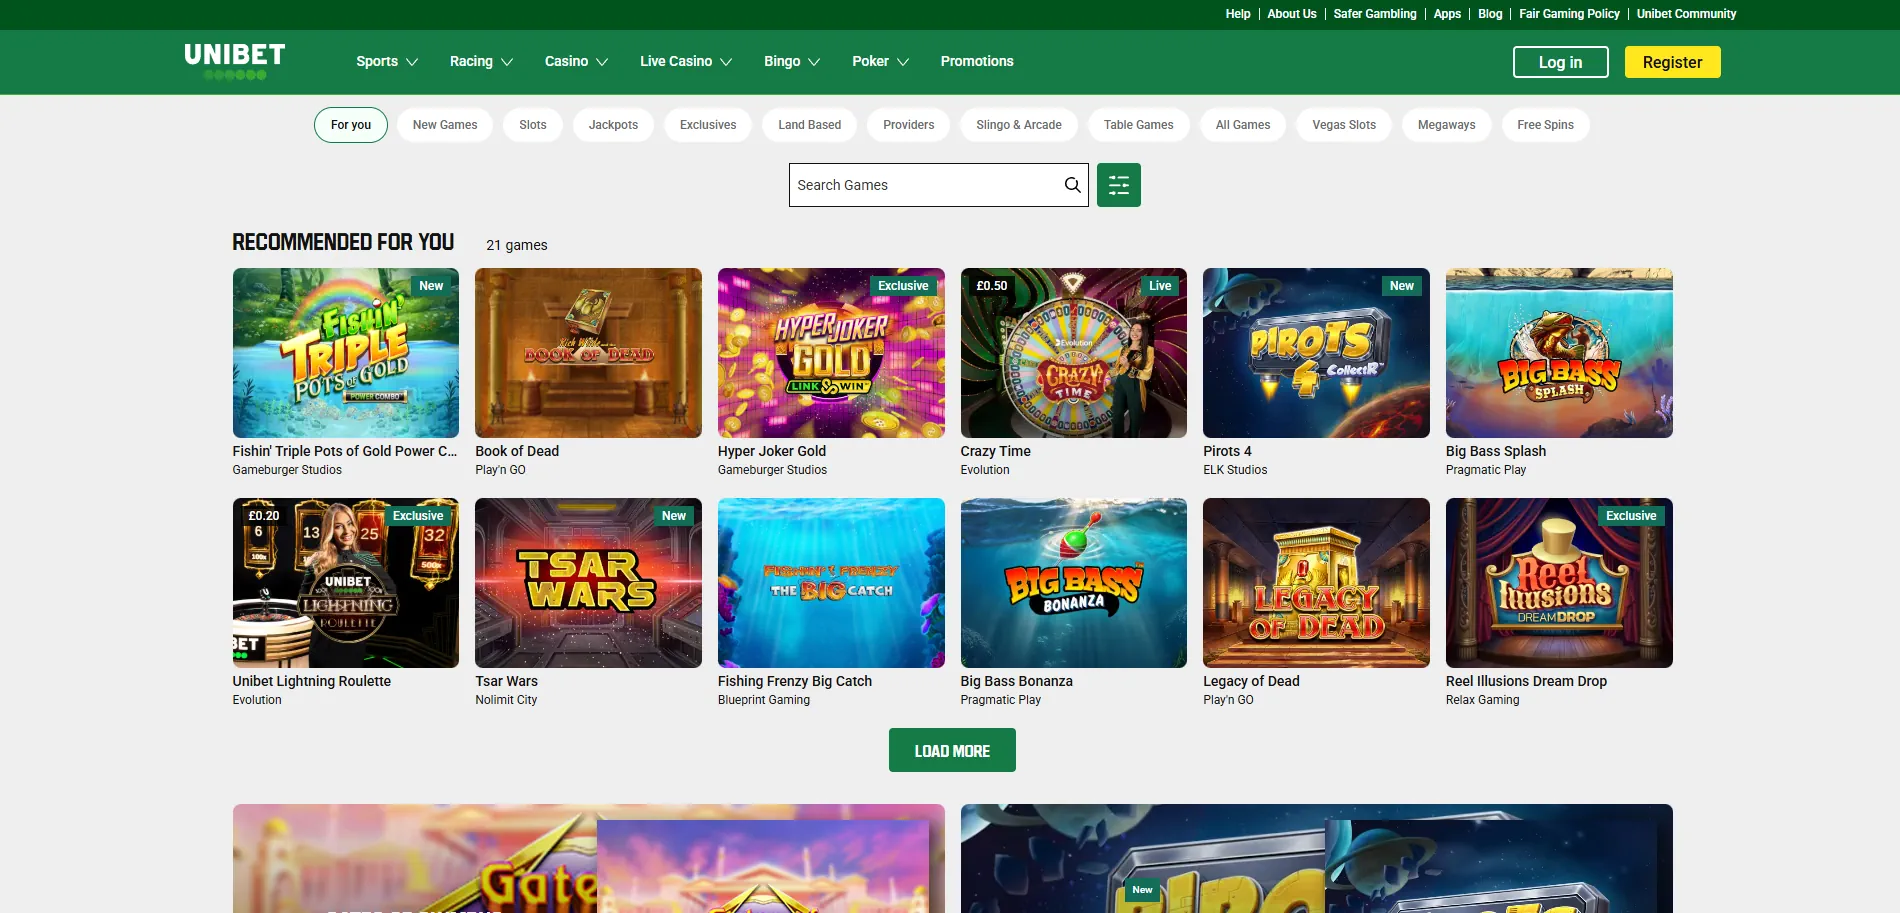
Task: Open the About Us link
Action: (x=1292, y=14)
